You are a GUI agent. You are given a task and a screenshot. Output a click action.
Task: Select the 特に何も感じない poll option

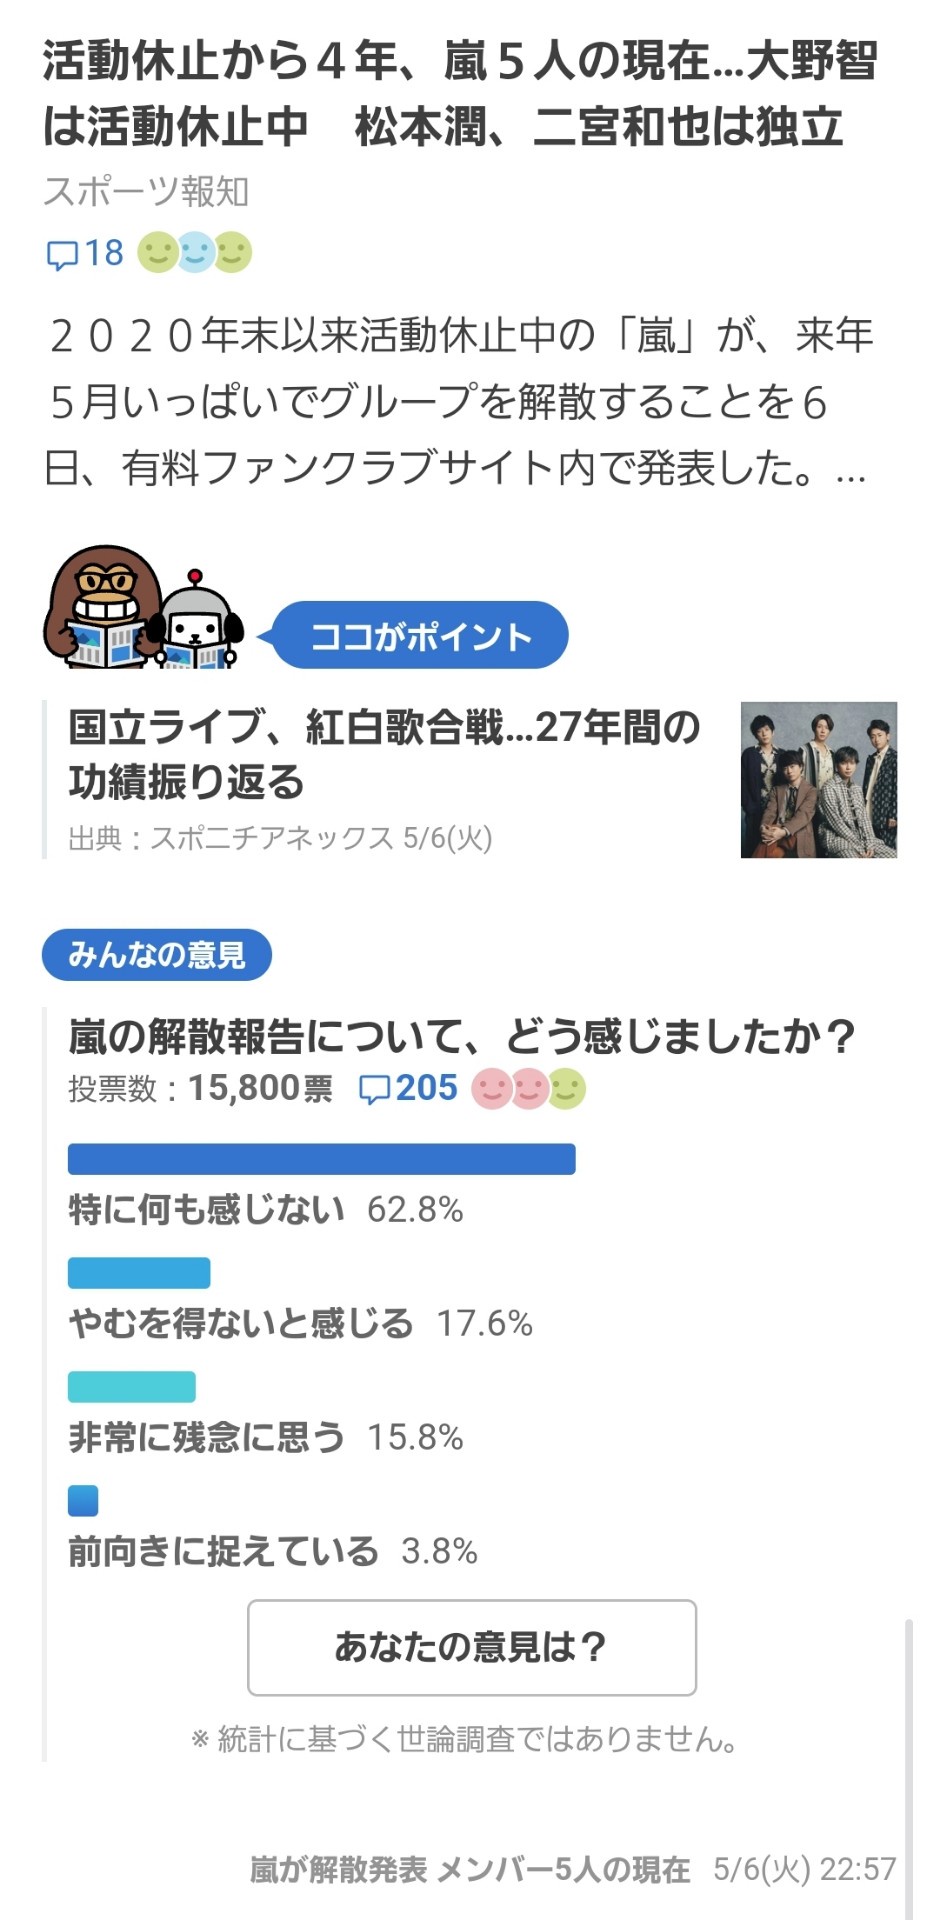(x=207, y=1210)
